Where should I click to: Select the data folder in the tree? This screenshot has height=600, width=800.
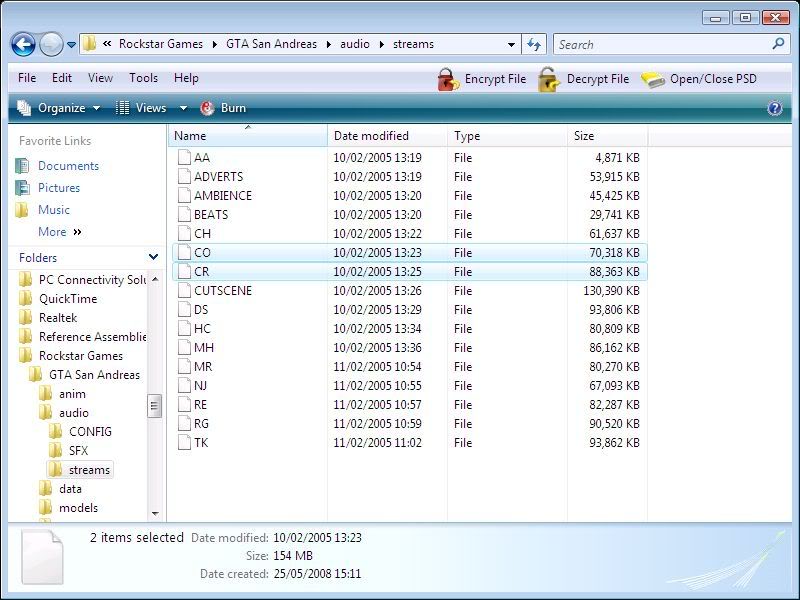pyautogui.click(x=70, y=489)
